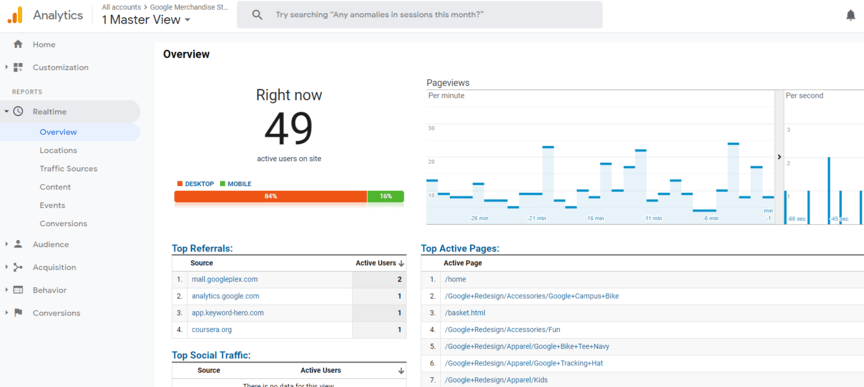
Task: Click the mall.googleplex.com referral
Action: 224,280
